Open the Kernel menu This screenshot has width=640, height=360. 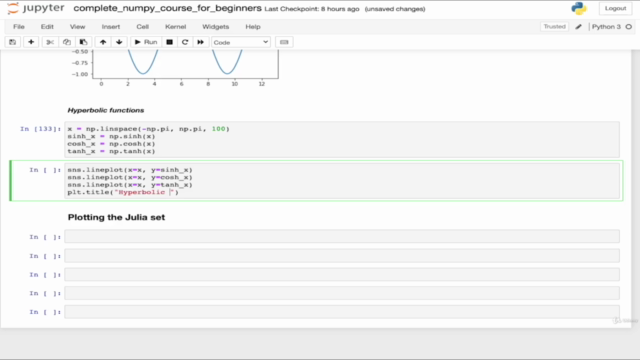[176, 27]
